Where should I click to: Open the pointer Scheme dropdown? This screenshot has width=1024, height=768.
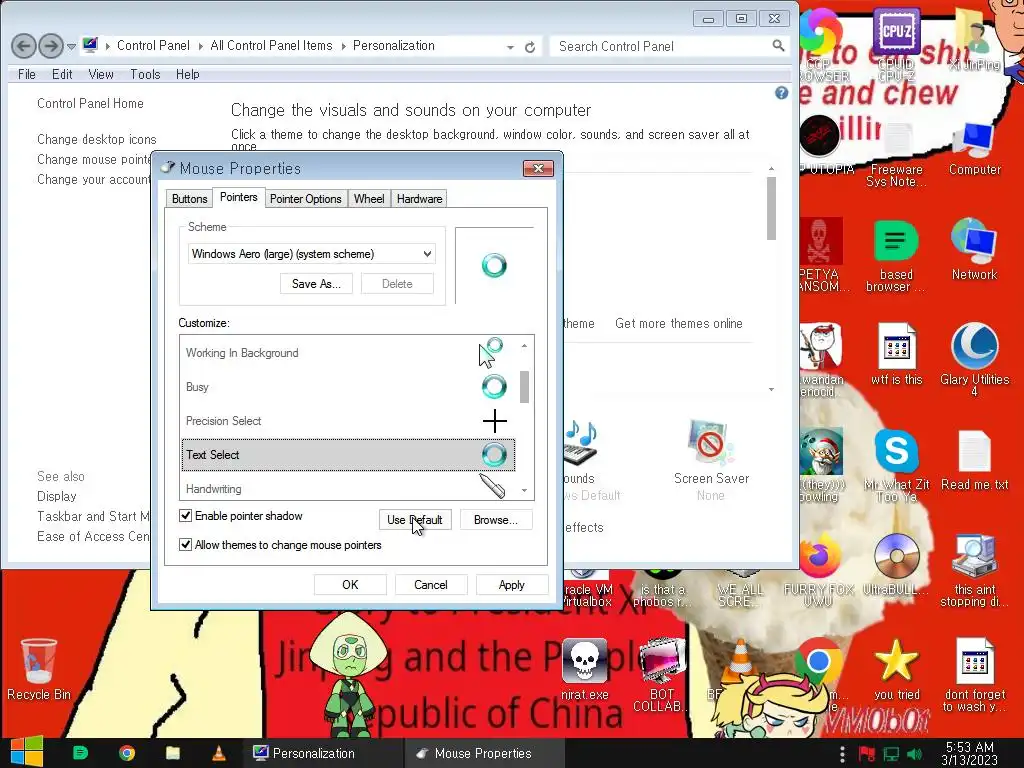coord(312,254)
